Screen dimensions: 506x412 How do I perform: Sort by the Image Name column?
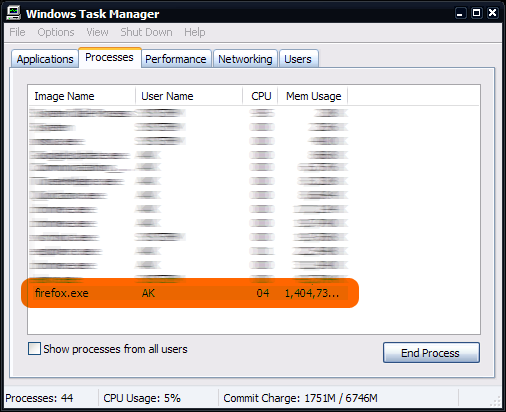coord(82,96)
